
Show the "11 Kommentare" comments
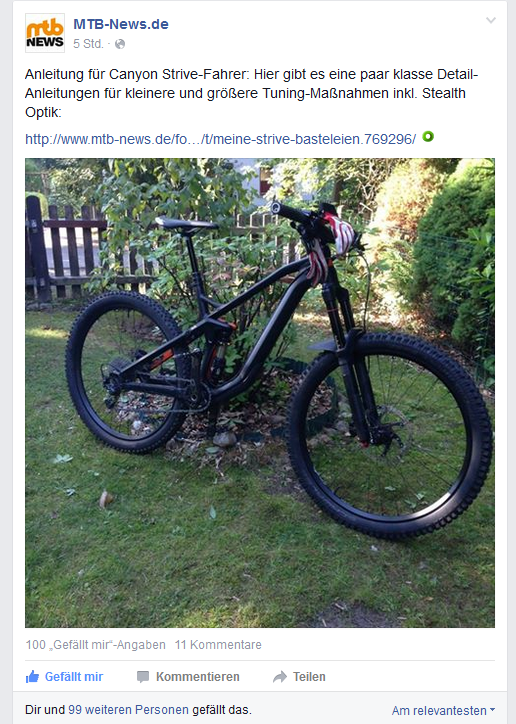(x=218, y=645)
